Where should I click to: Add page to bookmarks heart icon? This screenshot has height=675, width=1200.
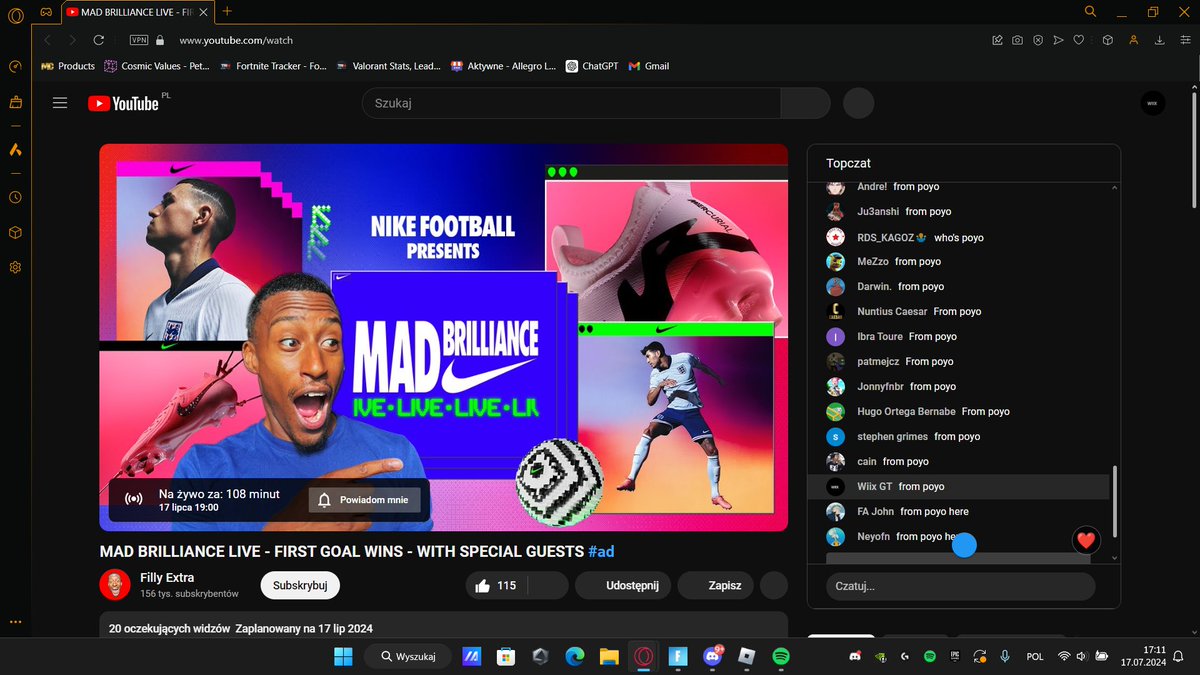click(x=1079, y=40)
